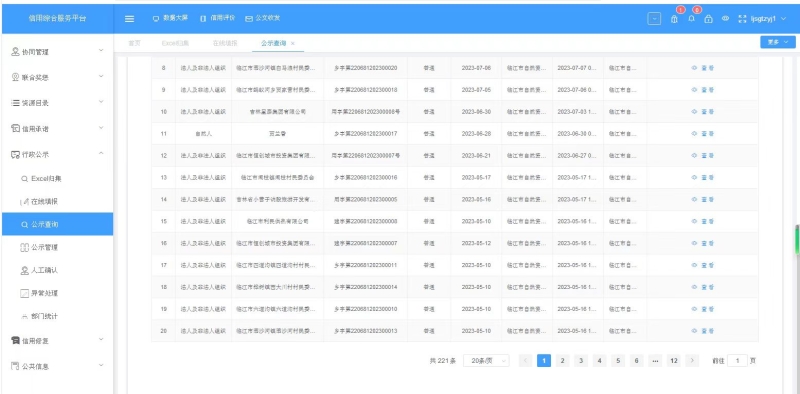The height and width of the screenshot is (394, 800).
Task: Switch to the 首页 tab
Action: [x=134, y=43]
